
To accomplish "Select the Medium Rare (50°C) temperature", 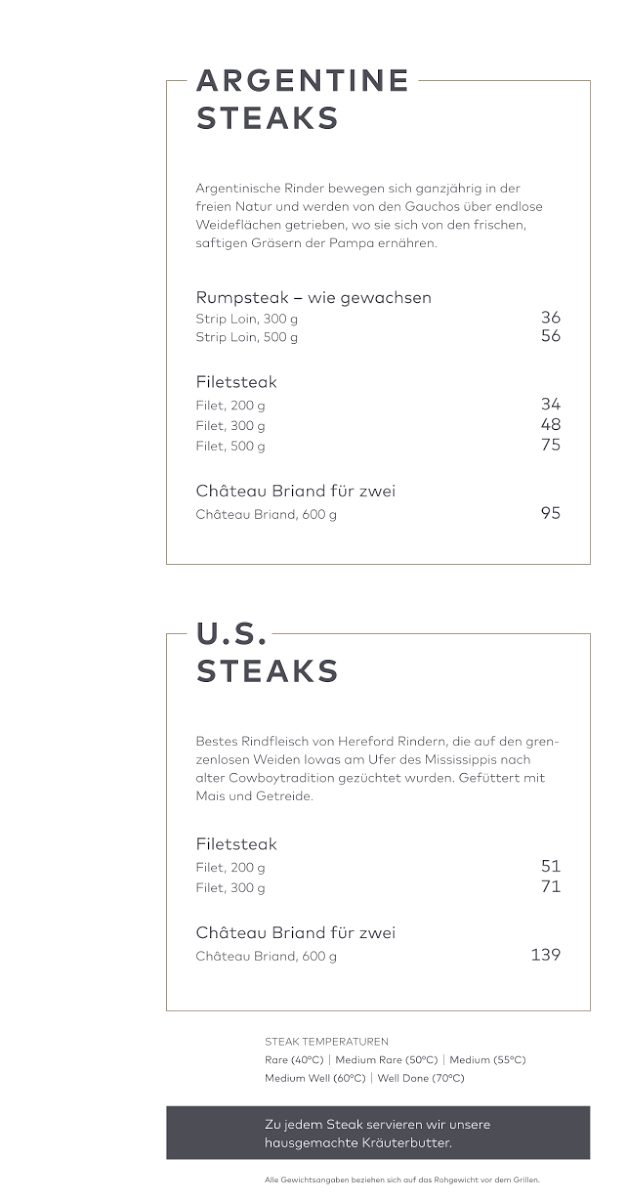I will pos(387,1060).
